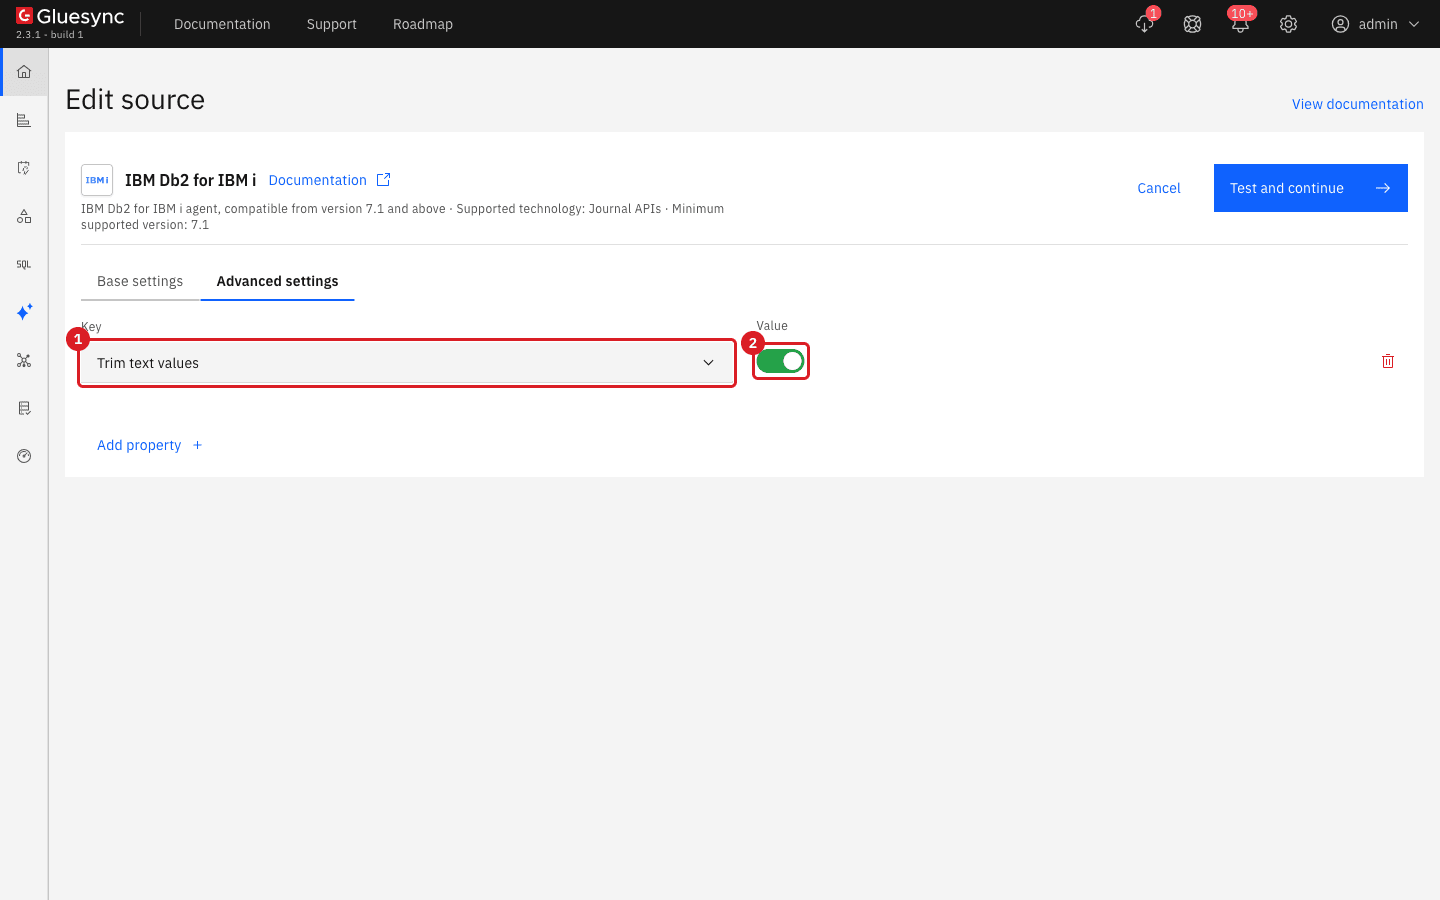Open the cloud download updates icon
Screen dimensions: 1440x900
pyautogui.click(x=1145, y=24)
